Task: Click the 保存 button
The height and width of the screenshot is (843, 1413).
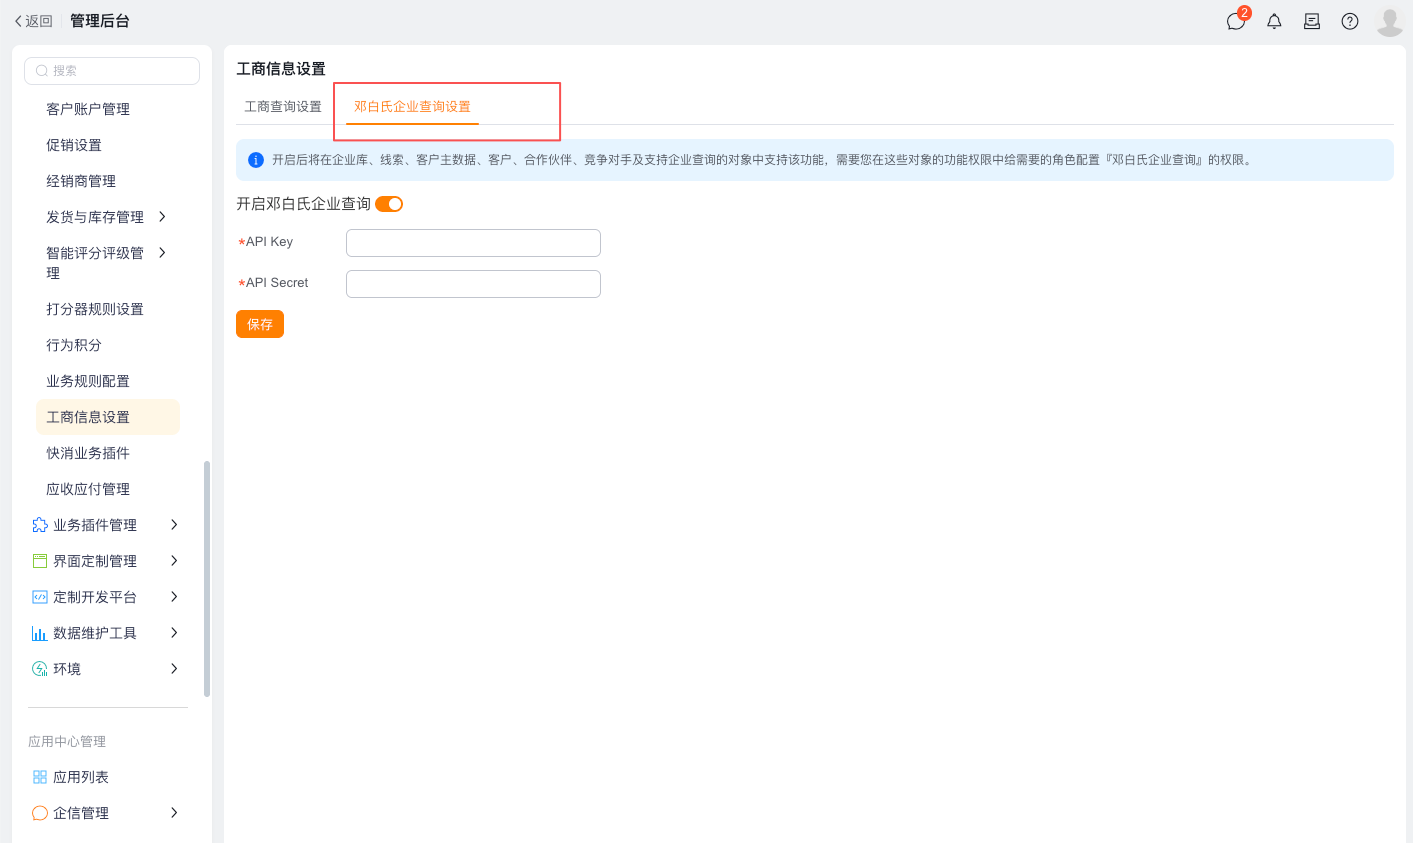Action: (260, 324)
